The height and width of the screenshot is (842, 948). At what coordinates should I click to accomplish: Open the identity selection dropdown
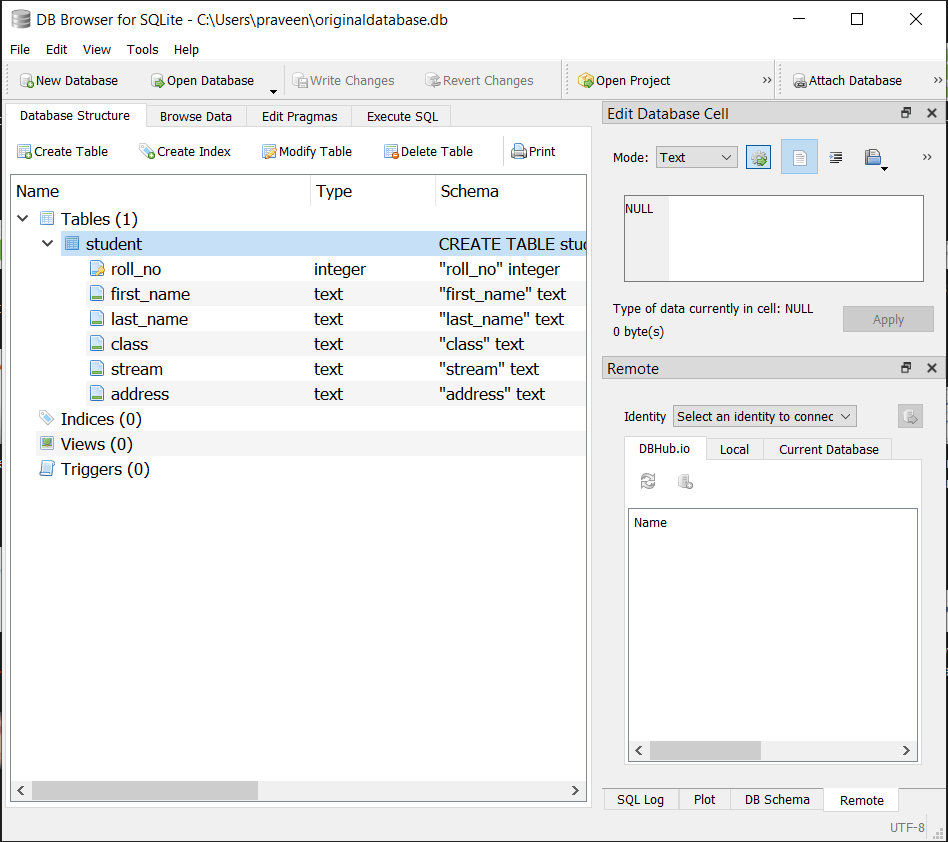pos(764,416)
